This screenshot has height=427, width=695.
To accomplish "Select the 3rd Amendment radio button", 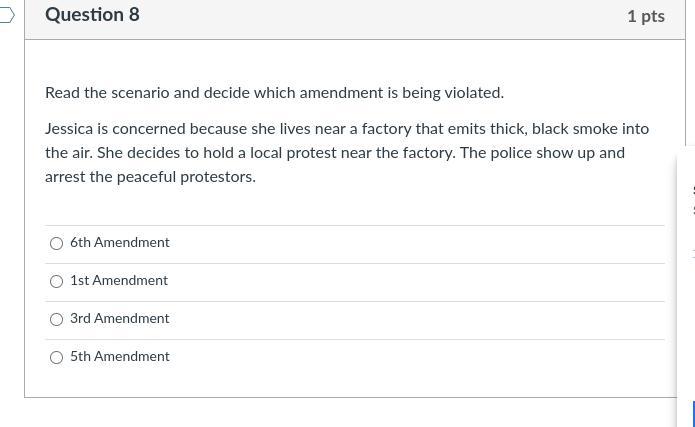I will [x=57, y=319].
